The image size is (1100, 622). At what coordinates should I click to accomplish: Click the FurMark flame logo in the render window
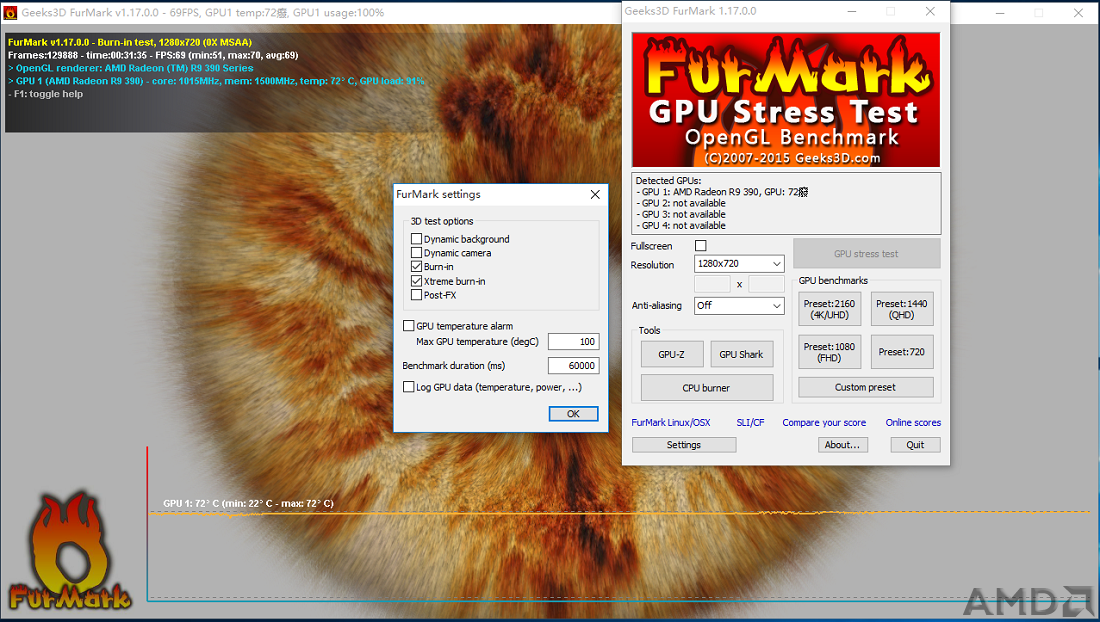(69, 551)
